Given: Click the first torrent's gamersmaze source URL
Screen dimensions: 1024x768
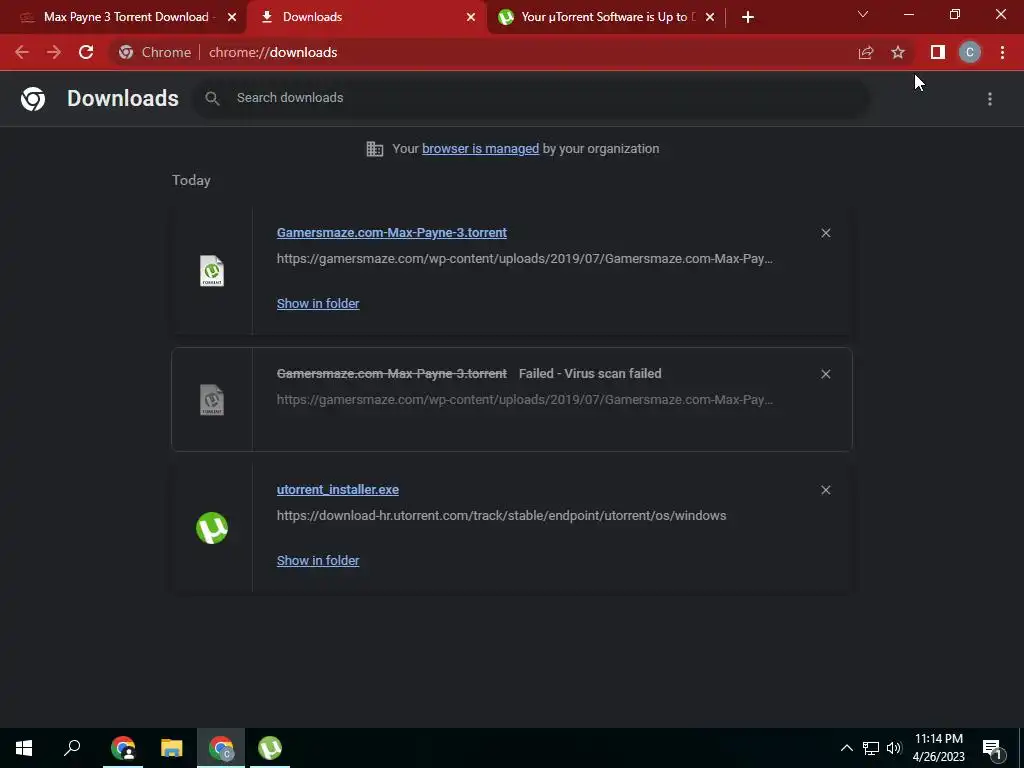Looking at the screenshot, I should 524,259.
